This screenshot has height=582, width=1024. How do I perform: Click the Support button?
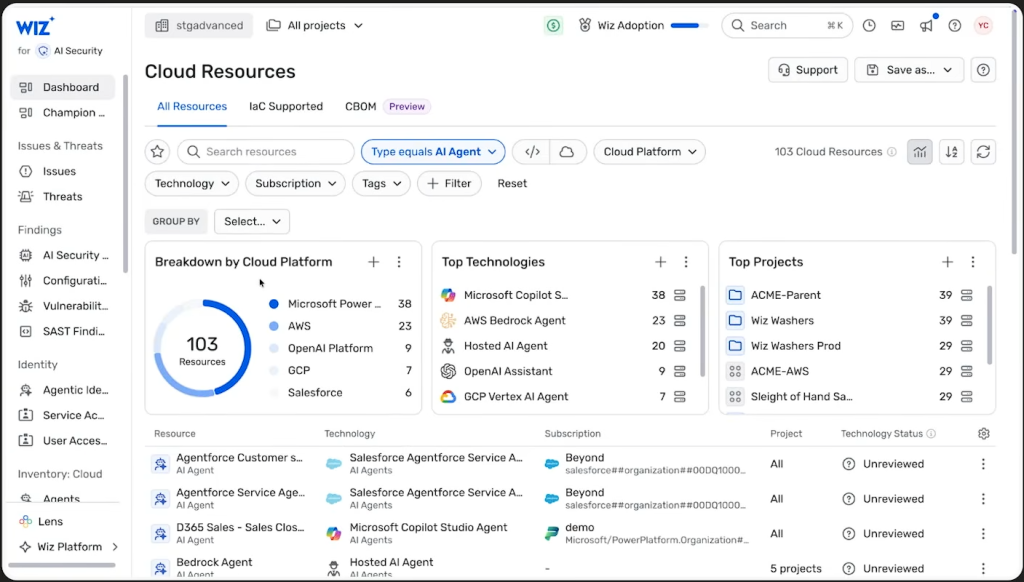tap(808, 70)
